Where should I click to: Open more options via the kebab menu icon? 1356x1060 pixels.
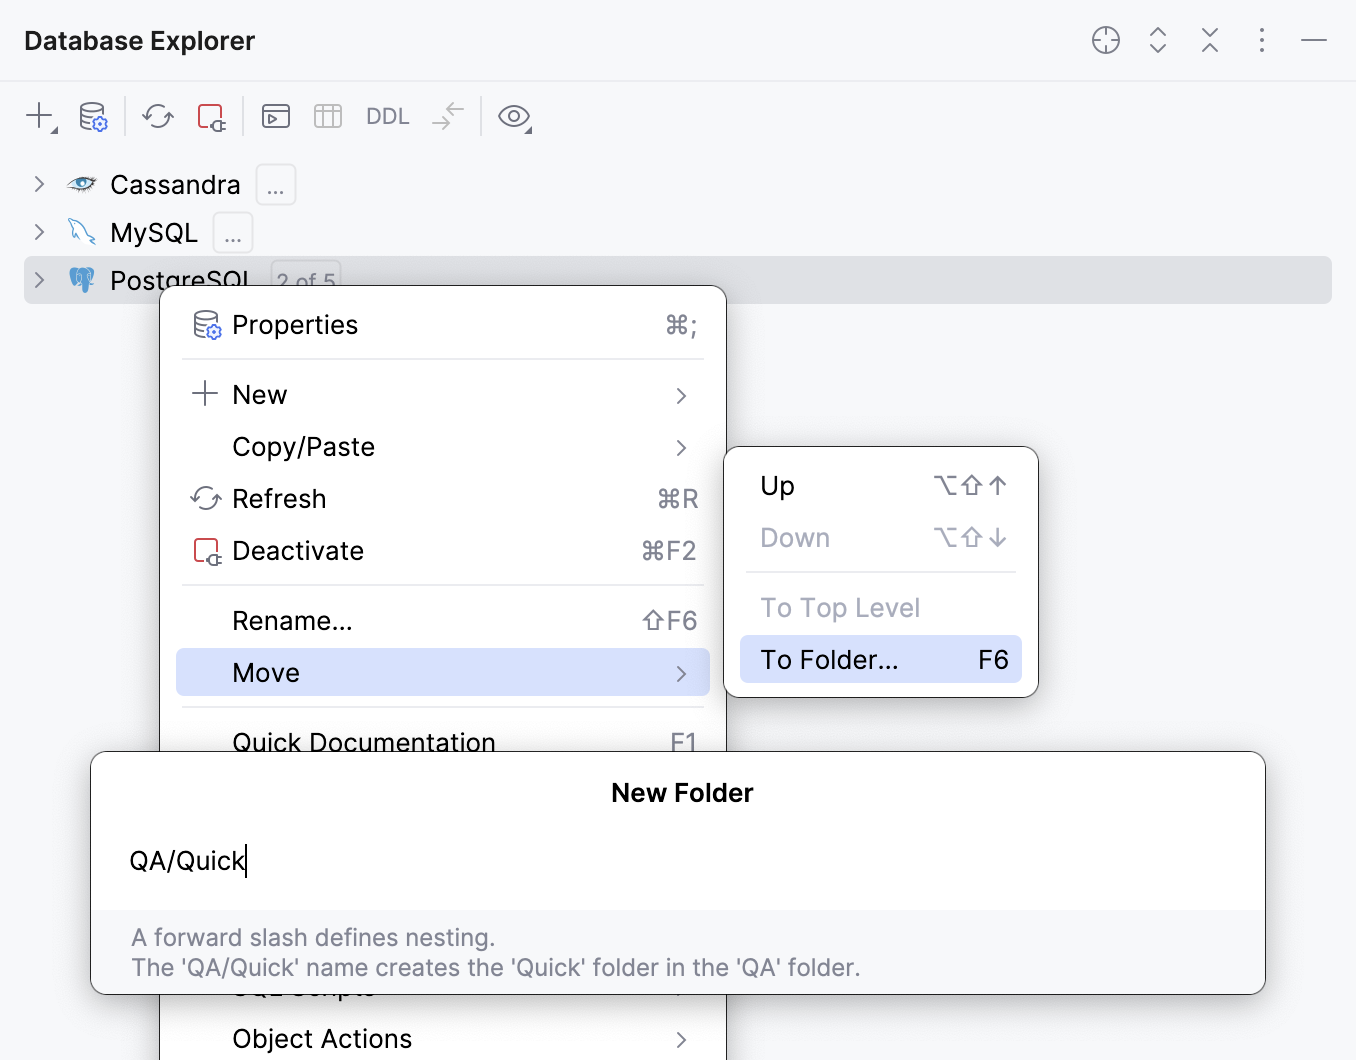(1261, 40)
